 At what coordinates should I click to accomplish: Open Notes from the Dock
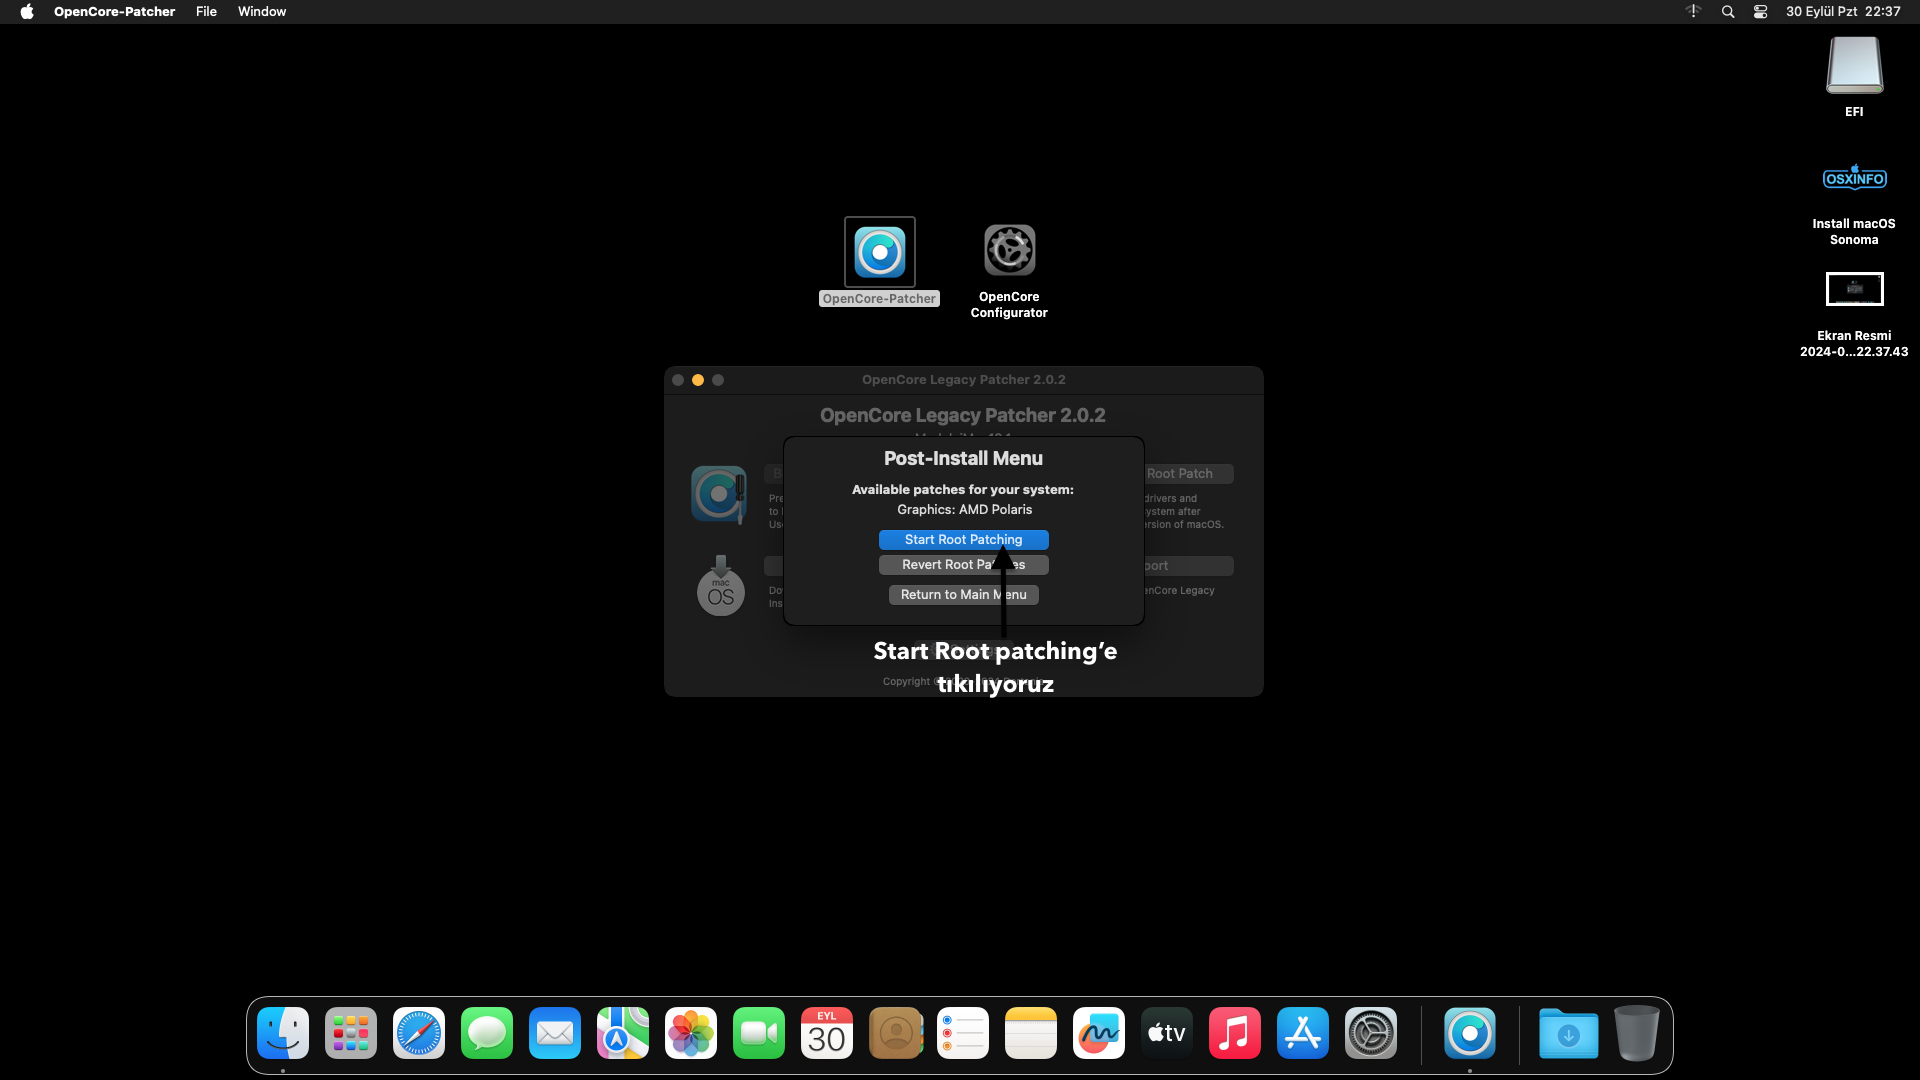click(1031, 1033)
